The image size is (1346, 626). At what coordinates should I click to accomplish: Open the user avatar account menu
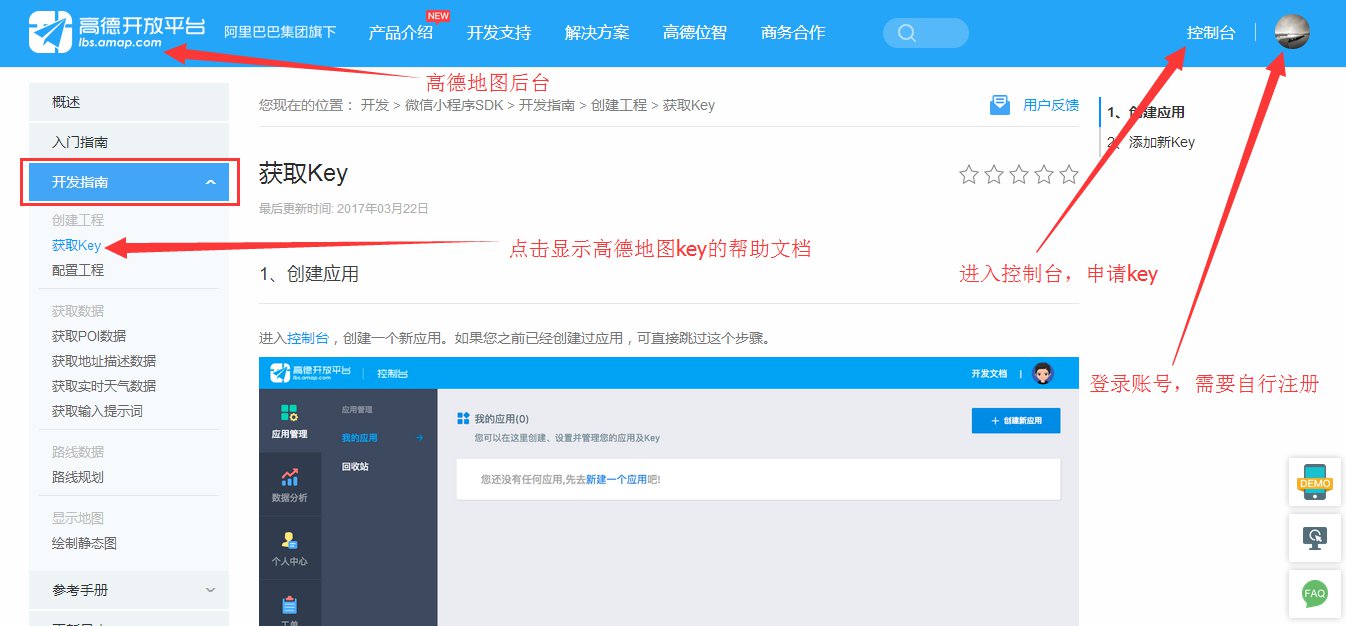pyautogui.click(x=1292, y=32)
